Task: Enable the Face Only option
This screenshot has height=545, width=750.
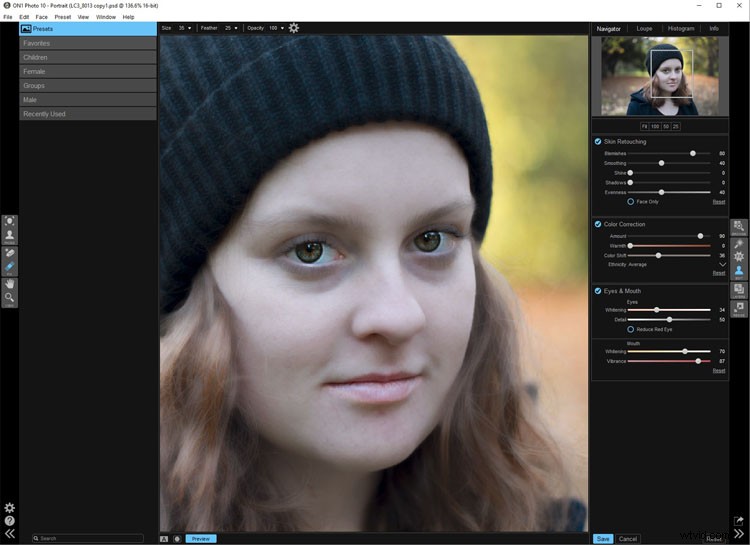Action: [x=630, y=201]
